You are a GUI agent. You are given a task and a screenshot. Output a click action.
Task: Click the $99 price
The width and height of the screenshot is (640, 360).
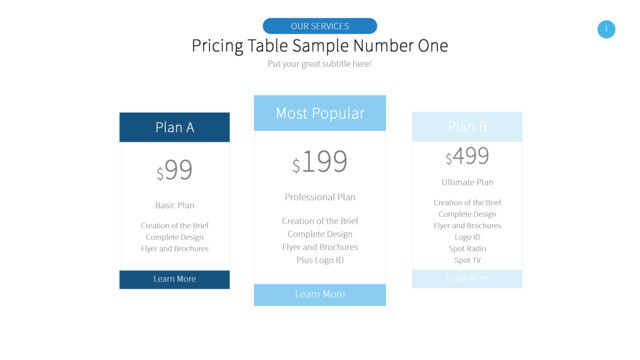174,170
